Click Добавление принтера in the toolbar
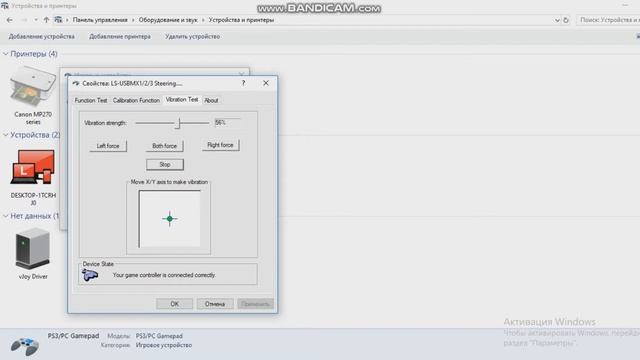Image resolution: width=640 pixels, height=360 pixels. pos(120,37)
